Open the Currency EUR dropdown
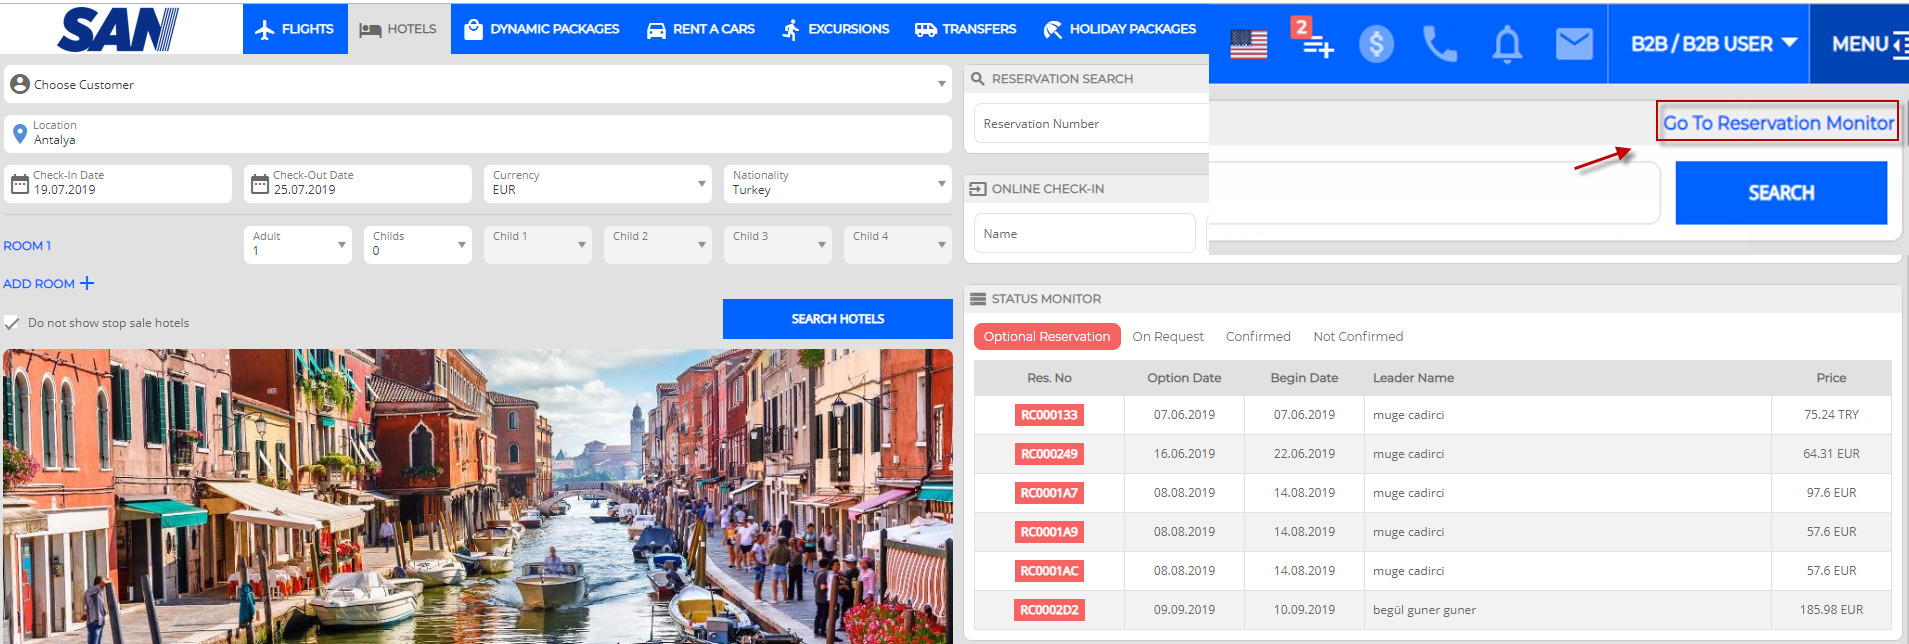1909x644 pixels. point(700,184)
